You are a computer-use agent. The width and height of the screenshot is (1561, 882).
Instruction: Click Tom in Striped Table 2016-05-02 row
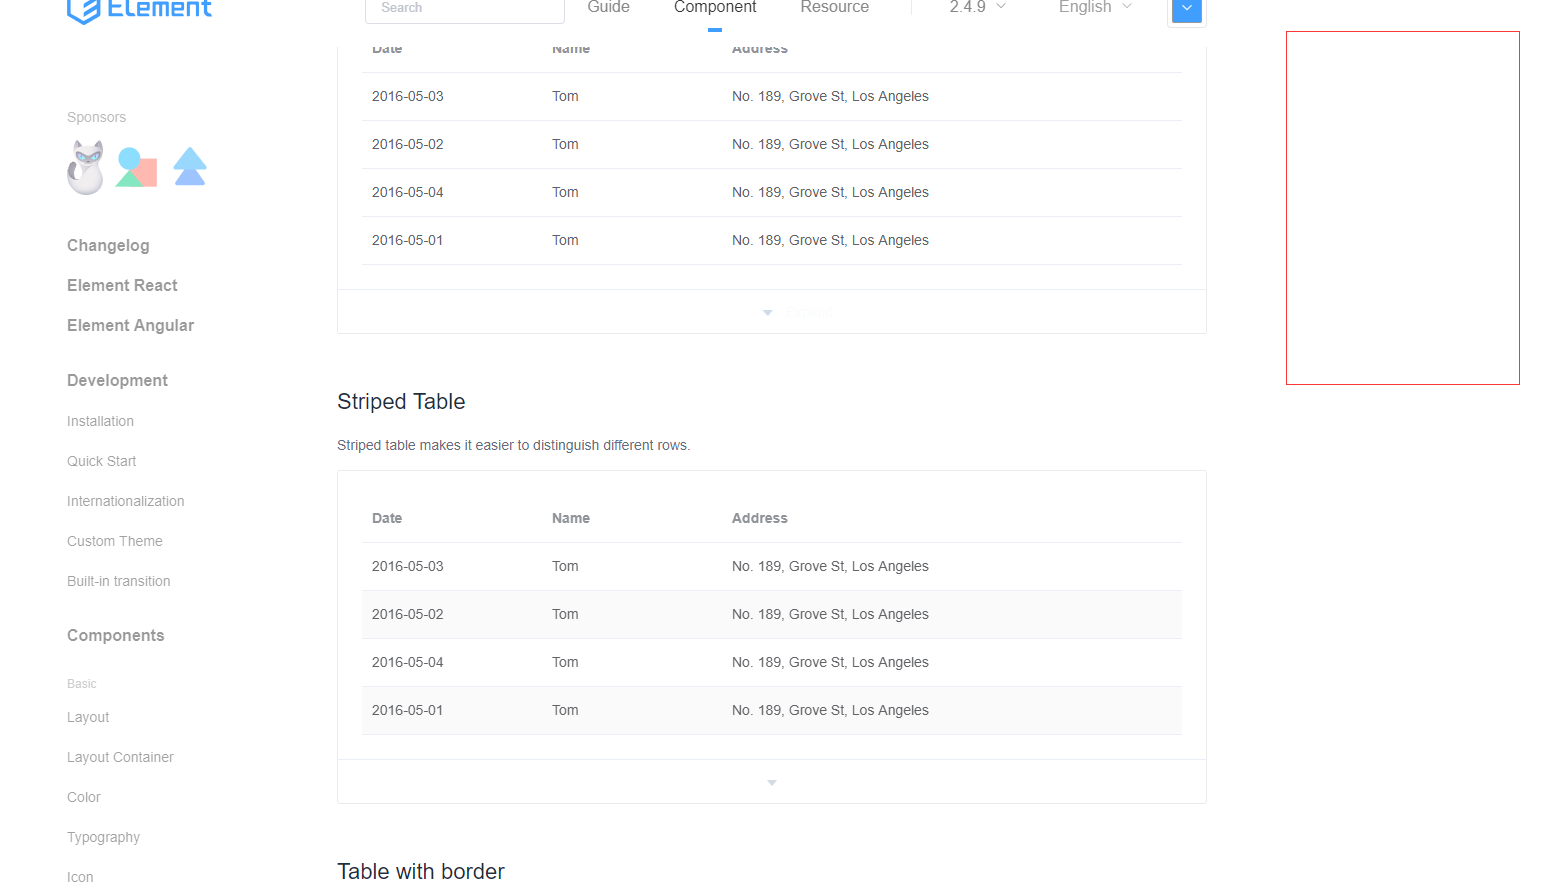565,614
